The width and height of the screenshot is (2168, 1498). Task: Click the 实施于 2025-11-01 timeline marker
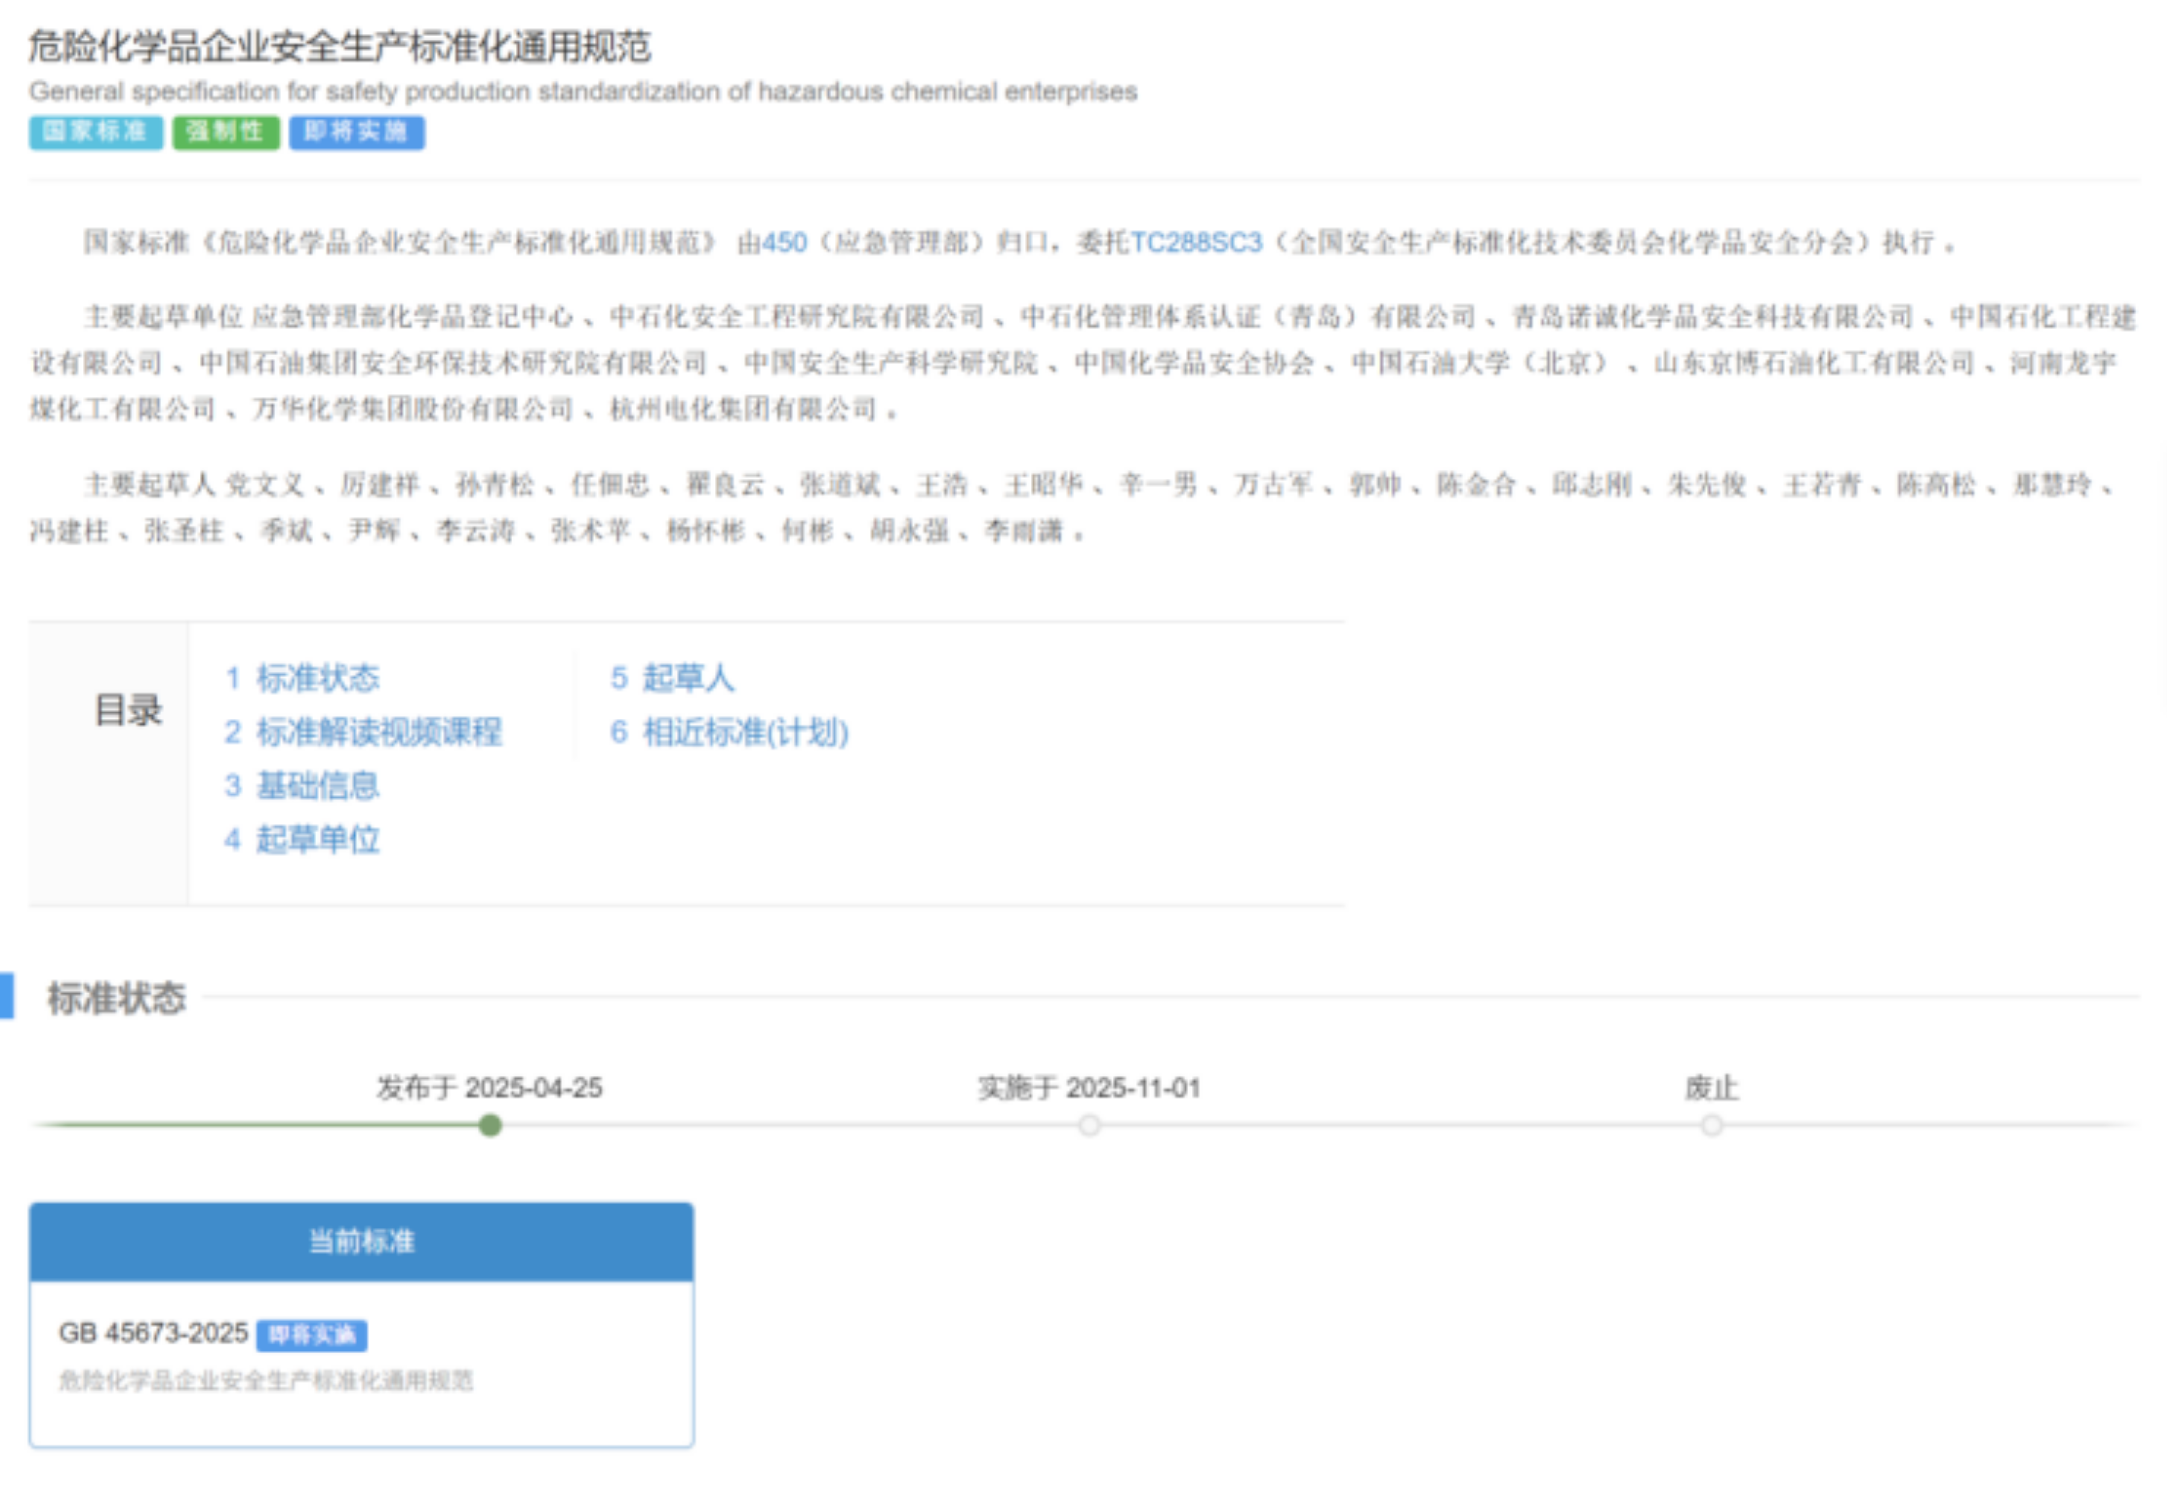coord(1089,1125)
